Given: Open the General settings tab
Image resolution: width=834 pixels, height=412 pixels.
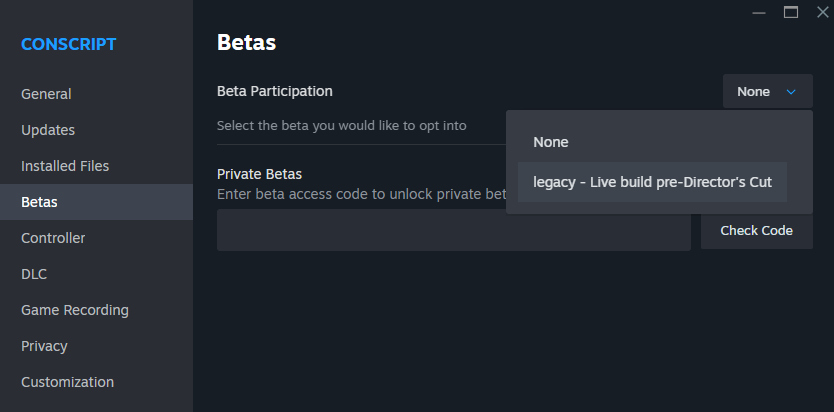Looking at the screenshot, I should [x=46, y=94].
